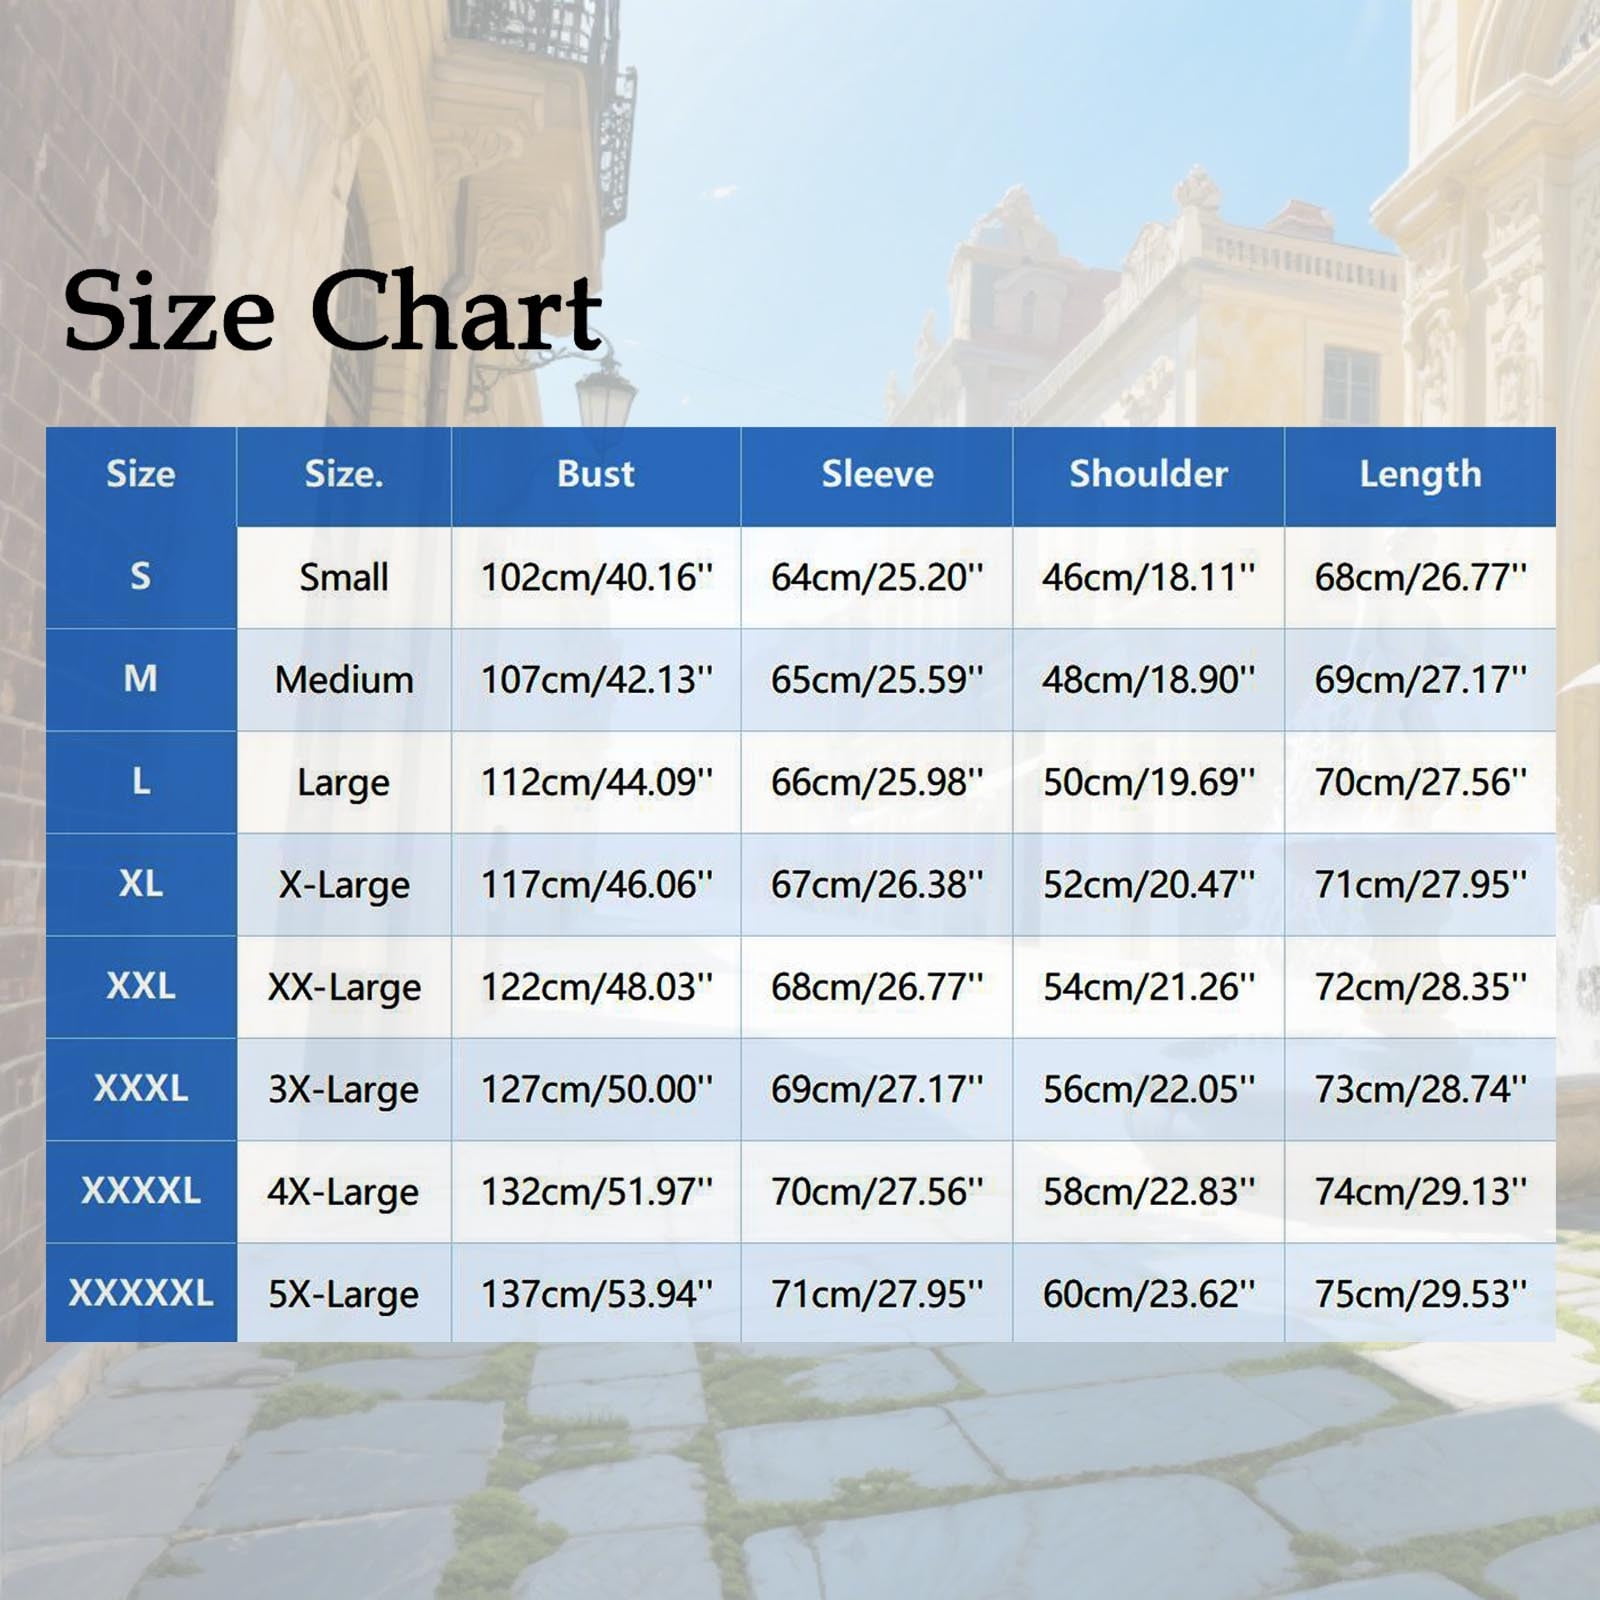
Task: Click shoulder value '54cm/21.26''
Action: pos(1148,987)
